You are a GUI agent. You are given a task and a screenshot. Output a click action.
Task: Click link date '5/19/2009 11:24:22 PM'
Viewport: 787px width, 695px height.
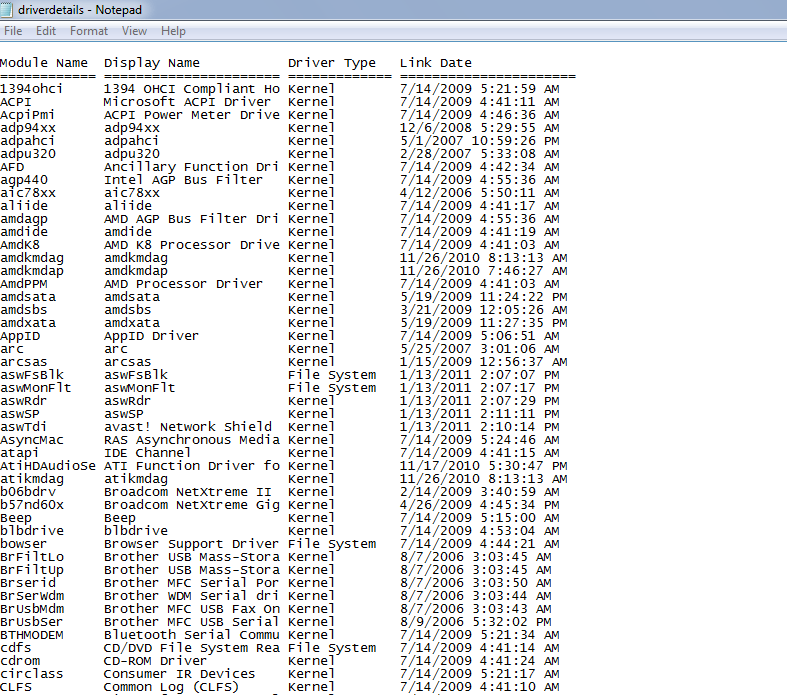pos(483,298)
